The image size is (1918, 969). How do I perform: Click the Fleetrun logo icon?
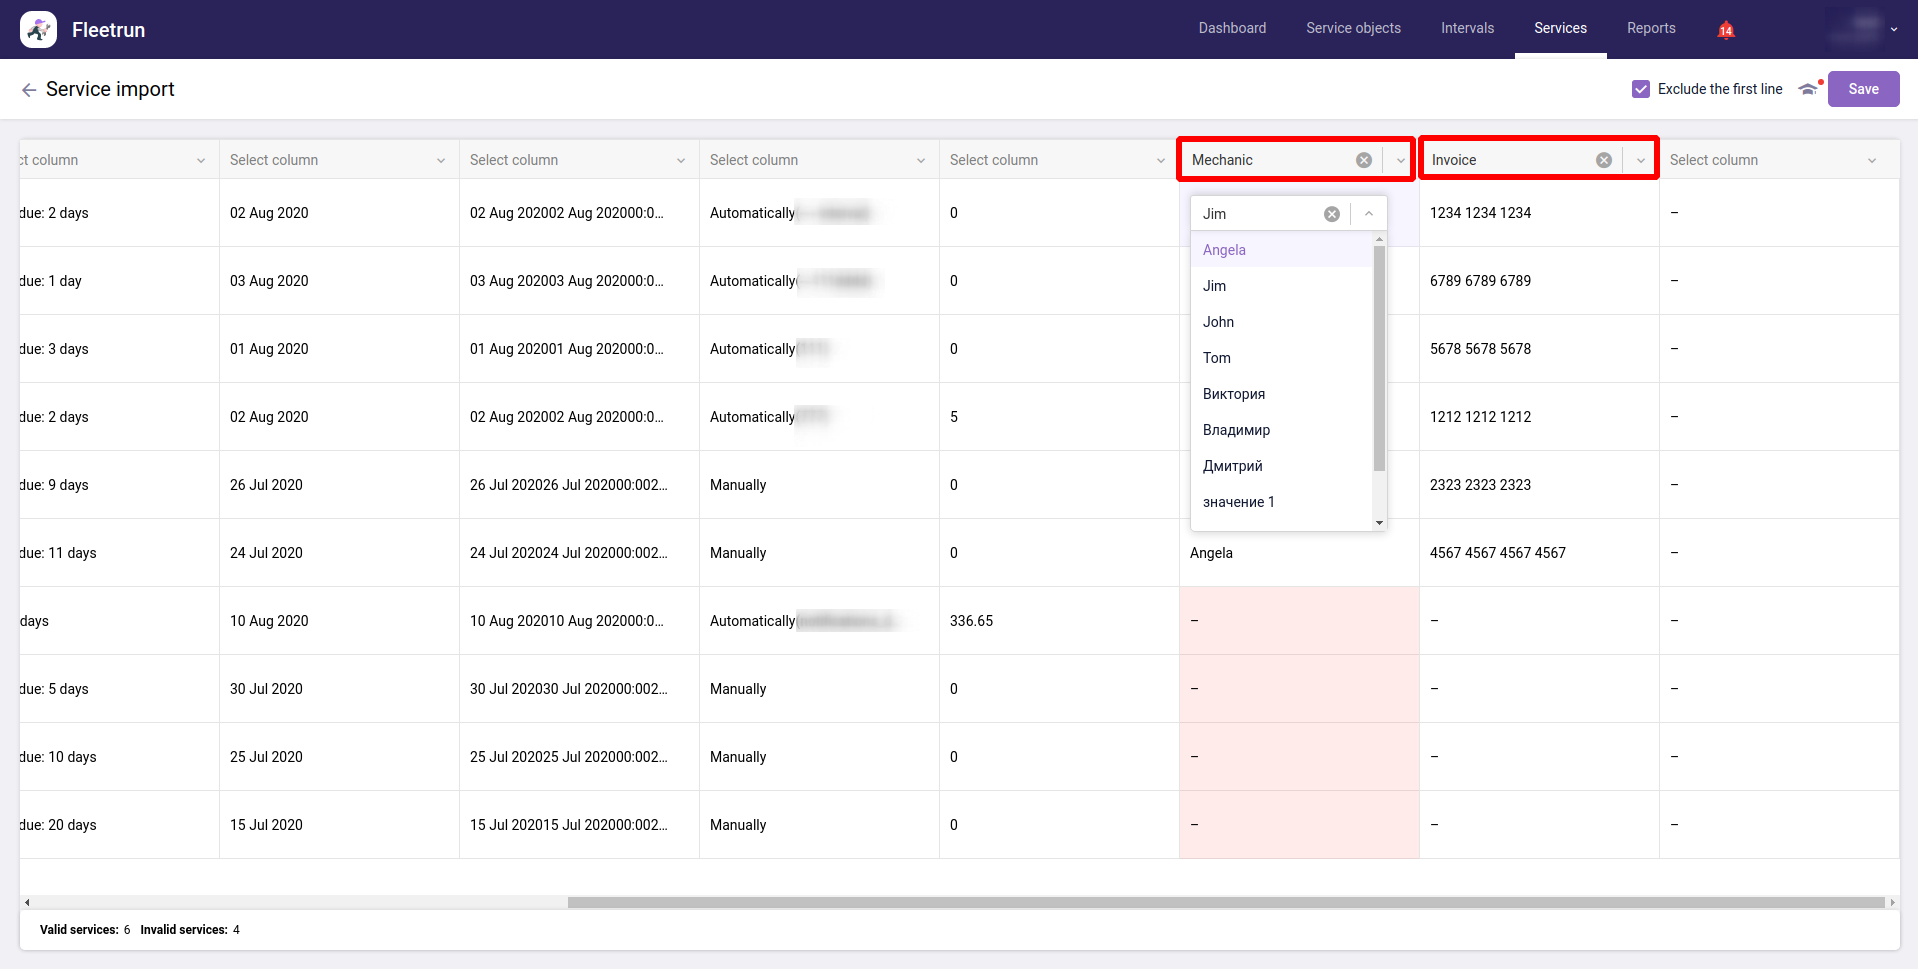38,30
